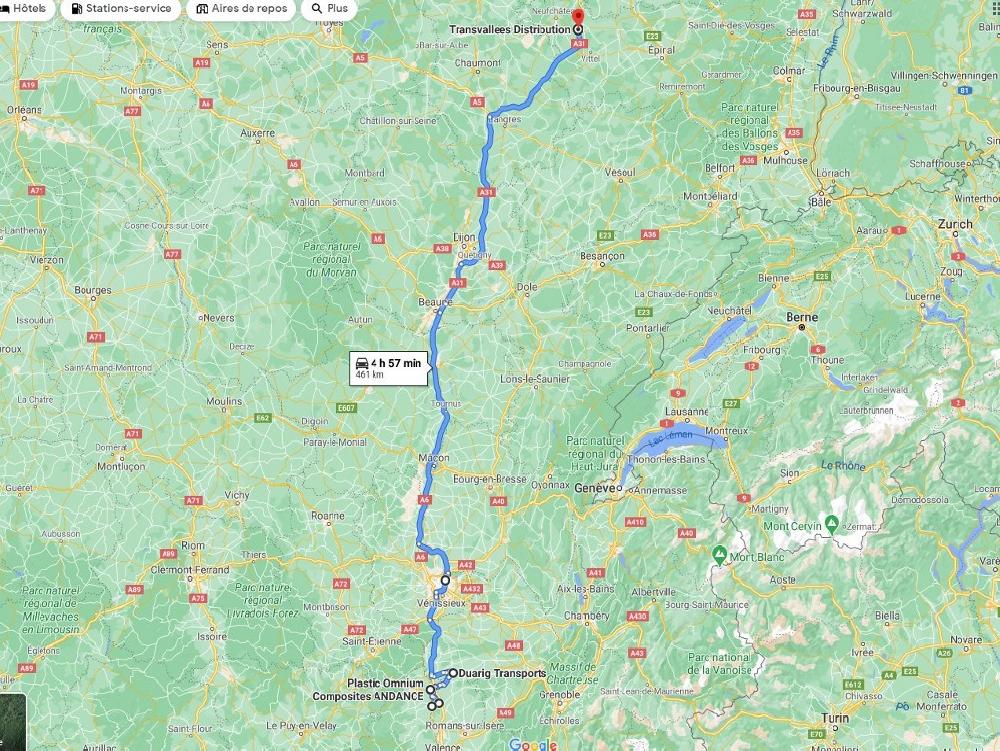Click the Genève city label

pos(594,488)
